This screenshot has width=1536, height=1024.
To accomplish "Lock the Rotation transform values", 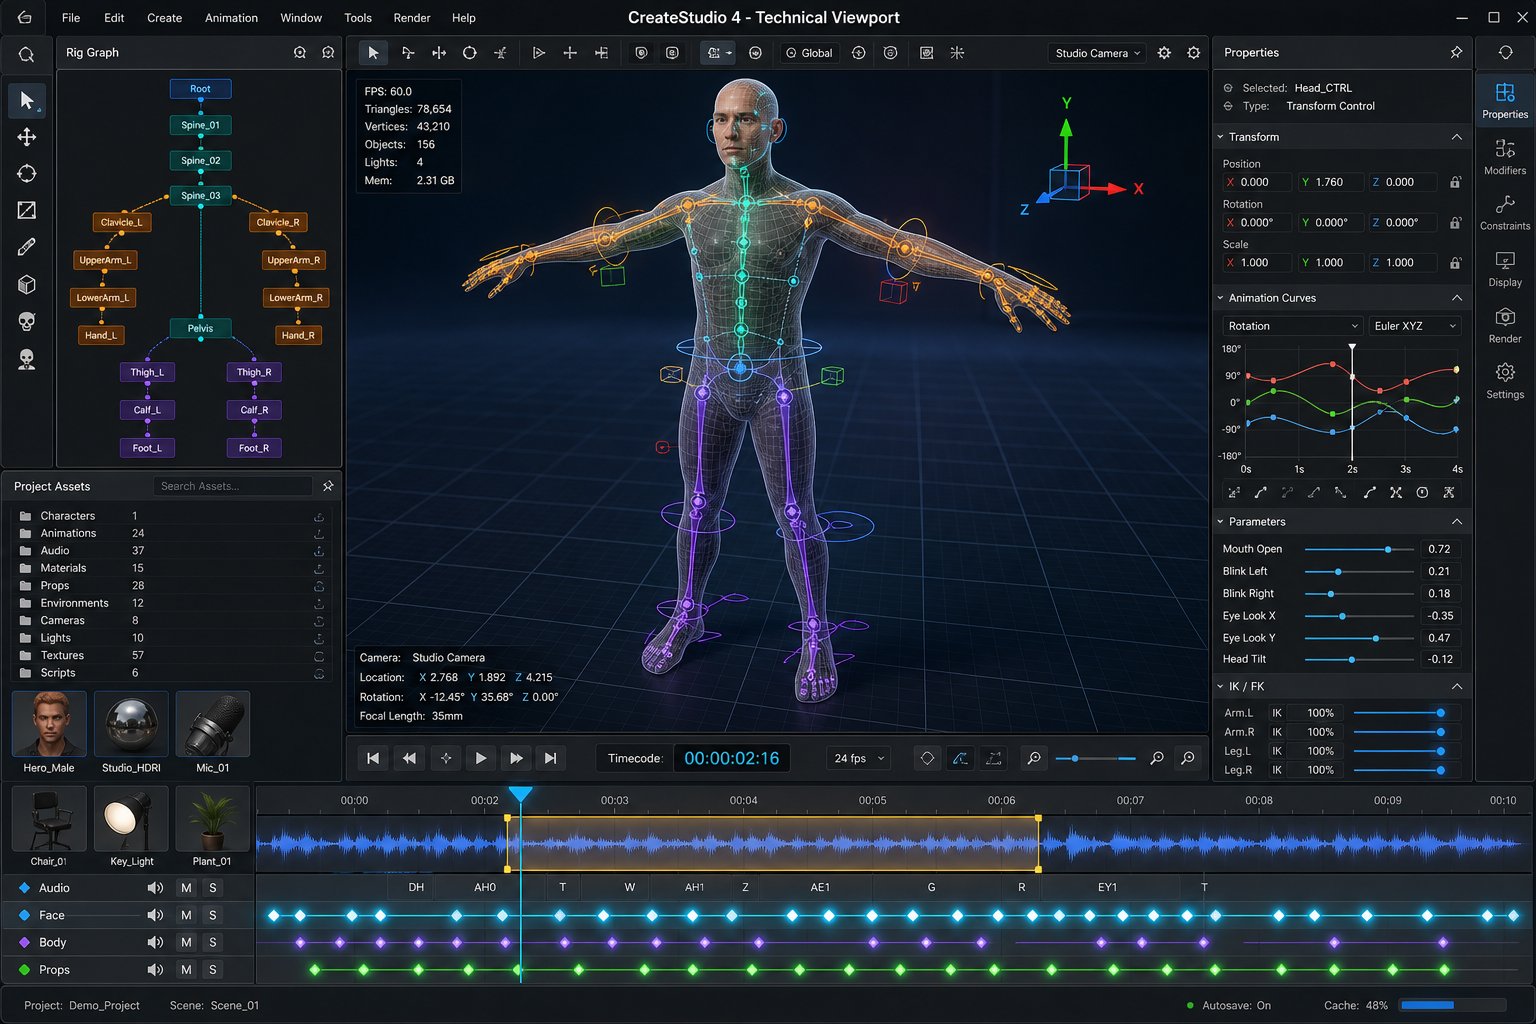I will pos(1455,222).
